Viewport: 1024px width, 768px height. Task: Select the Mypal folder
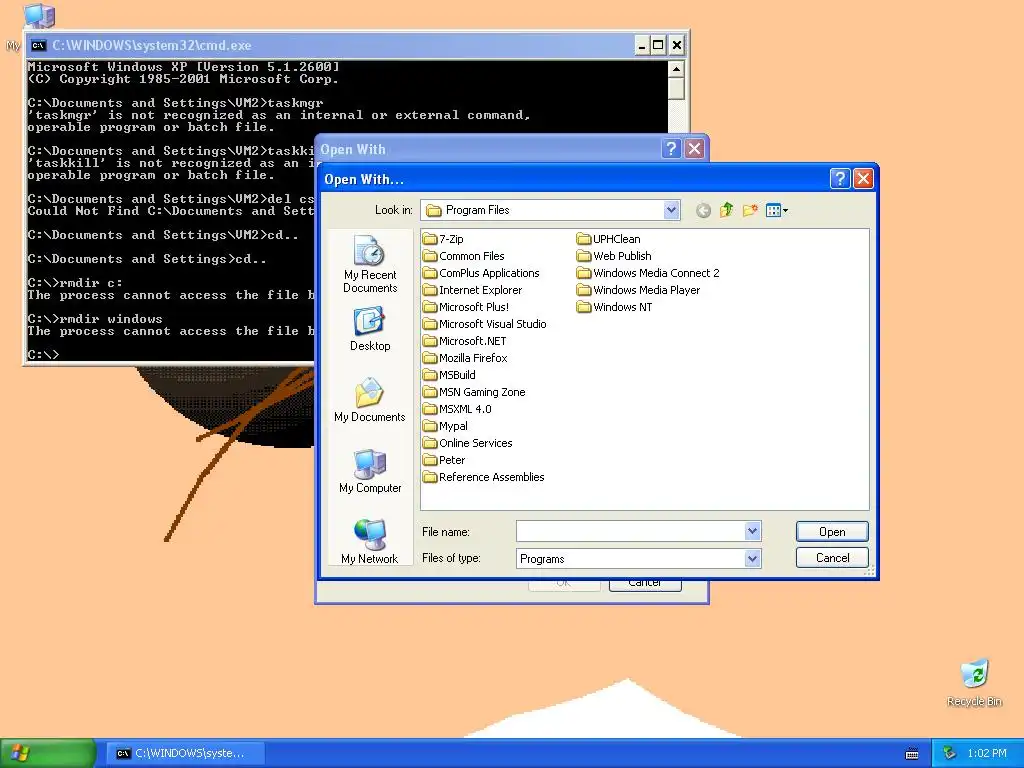tap(445, 426)
